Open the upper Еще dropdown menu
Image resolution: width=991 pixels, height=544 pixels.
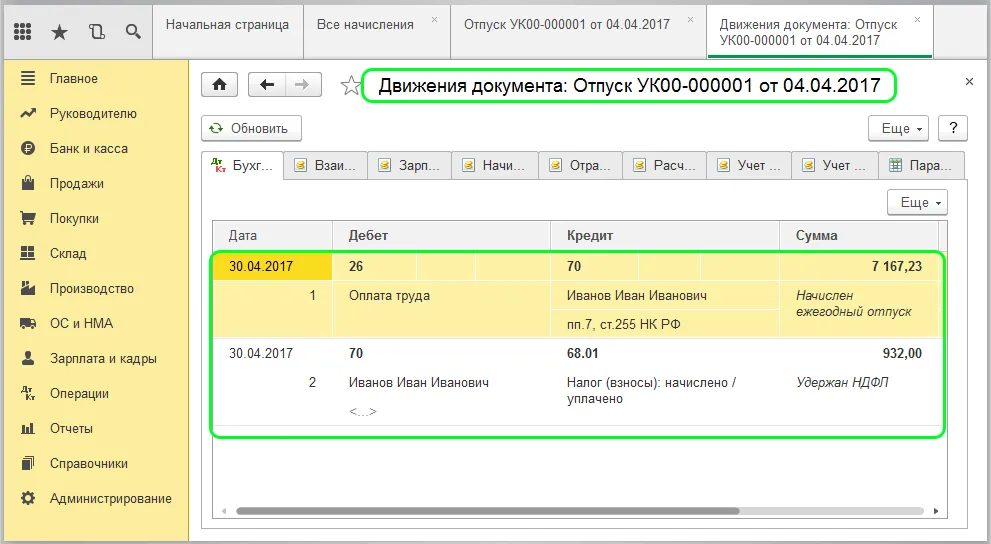pos(898,128)
